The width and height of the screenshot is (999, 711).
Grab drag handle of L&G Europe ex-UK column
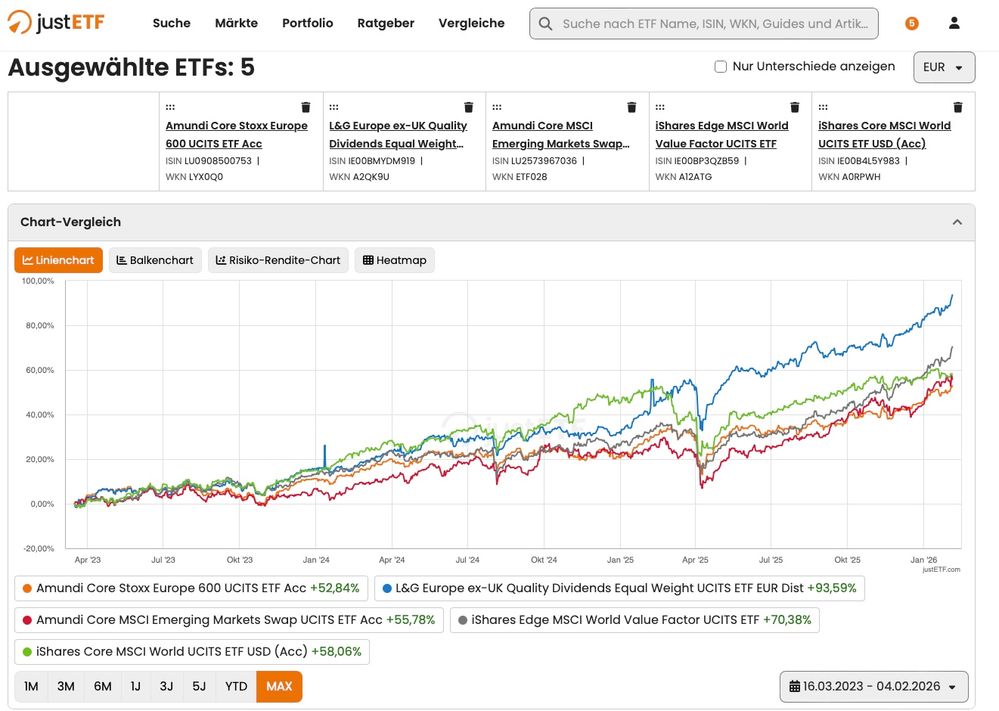[x=334, y=107]
